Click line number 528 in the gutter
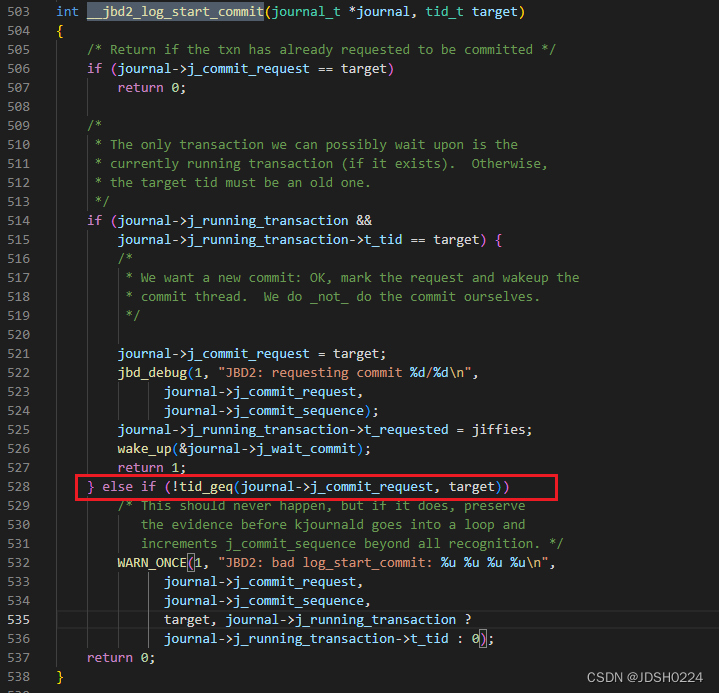Image resolution: width=719 pixels, height=693 pixels. click(x=18, y=487)
